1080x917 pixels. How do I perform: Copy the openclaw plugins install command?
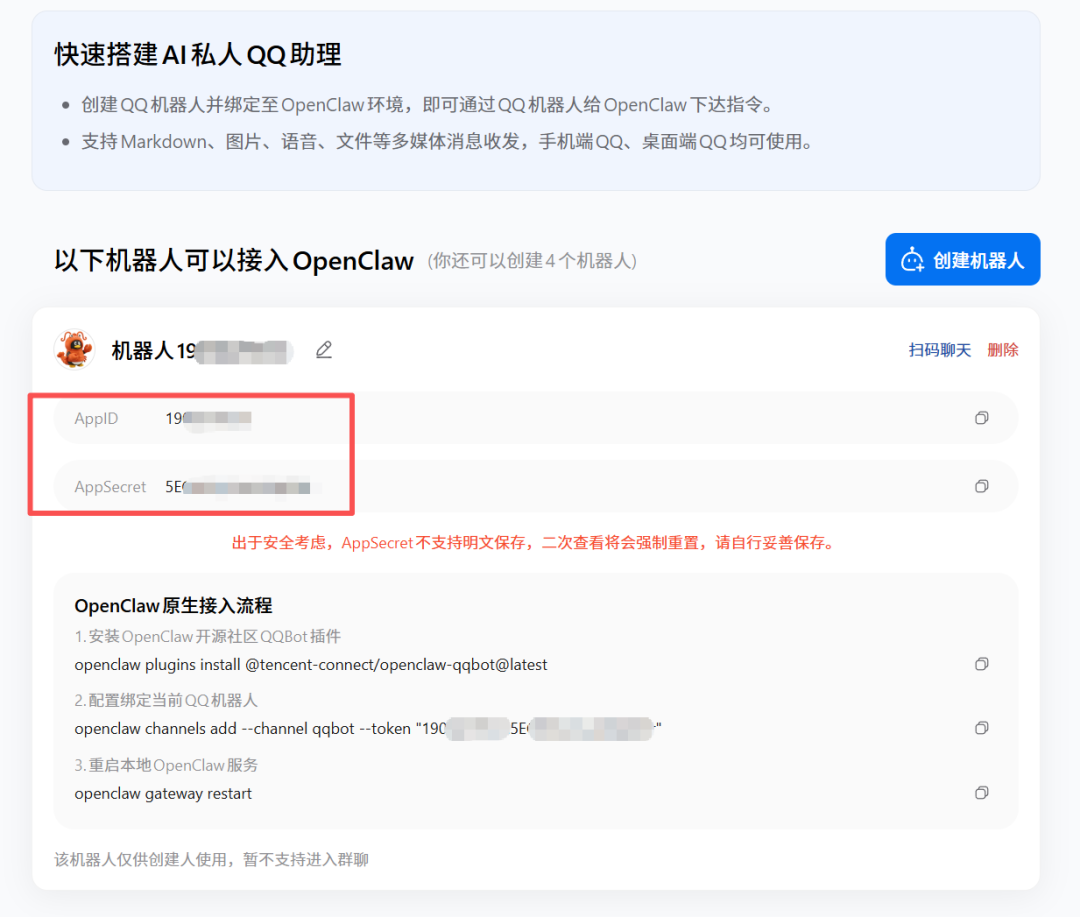click(x=981, y=663)
